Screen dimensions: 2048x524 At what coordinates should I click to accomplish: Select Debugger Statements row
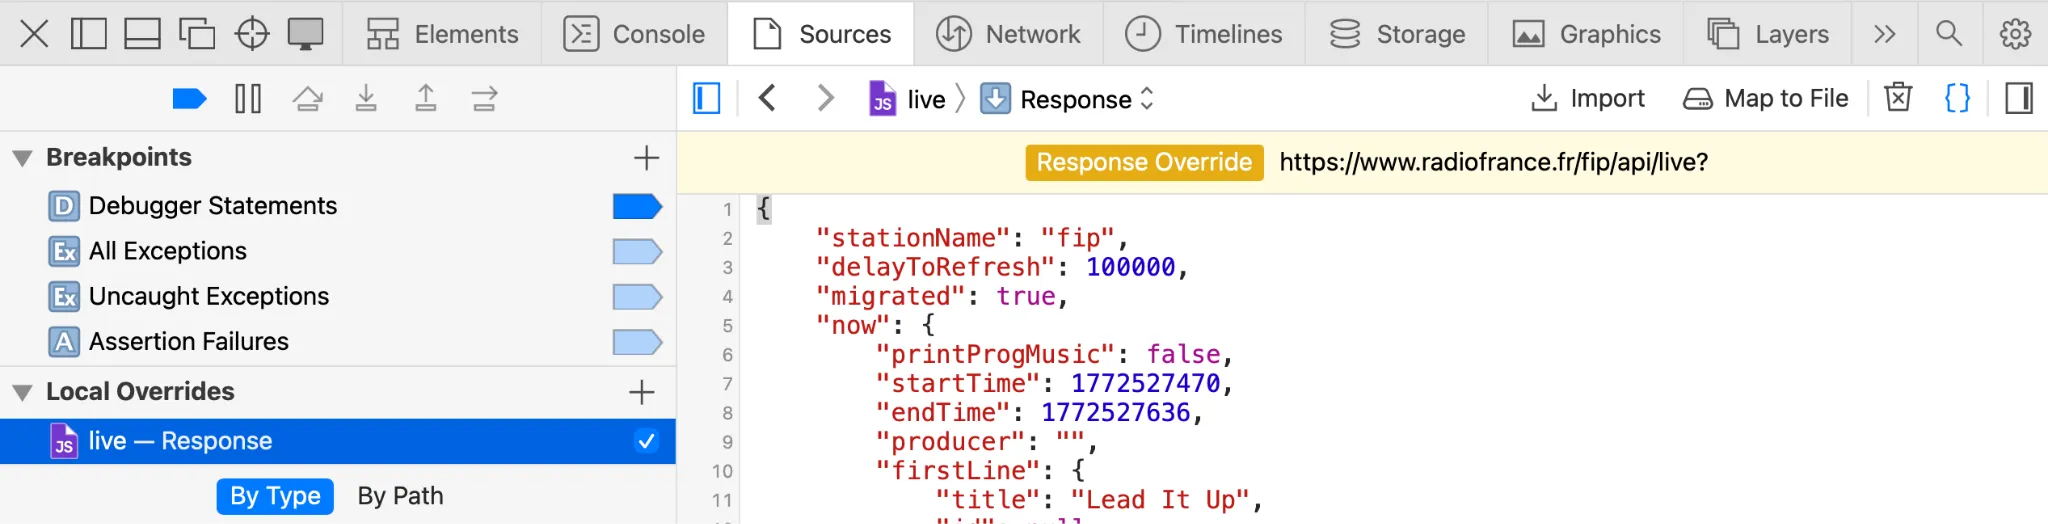338,206
